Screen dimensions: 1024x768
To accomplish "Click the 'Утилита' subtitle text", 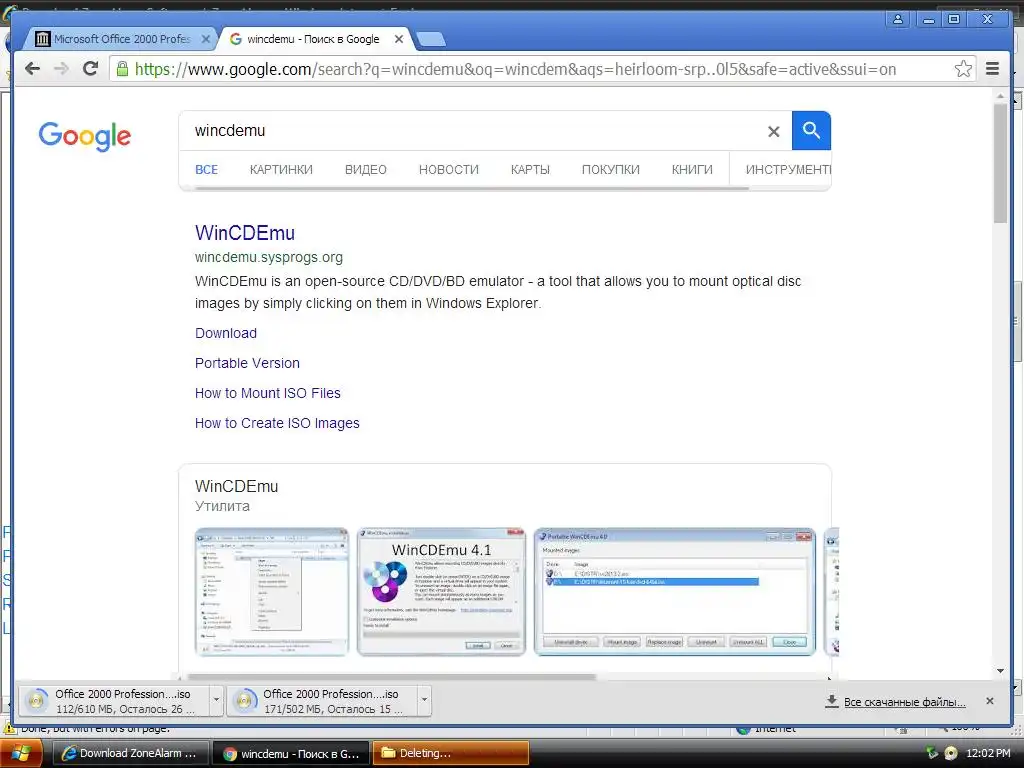I will click(x=222, y=506).
